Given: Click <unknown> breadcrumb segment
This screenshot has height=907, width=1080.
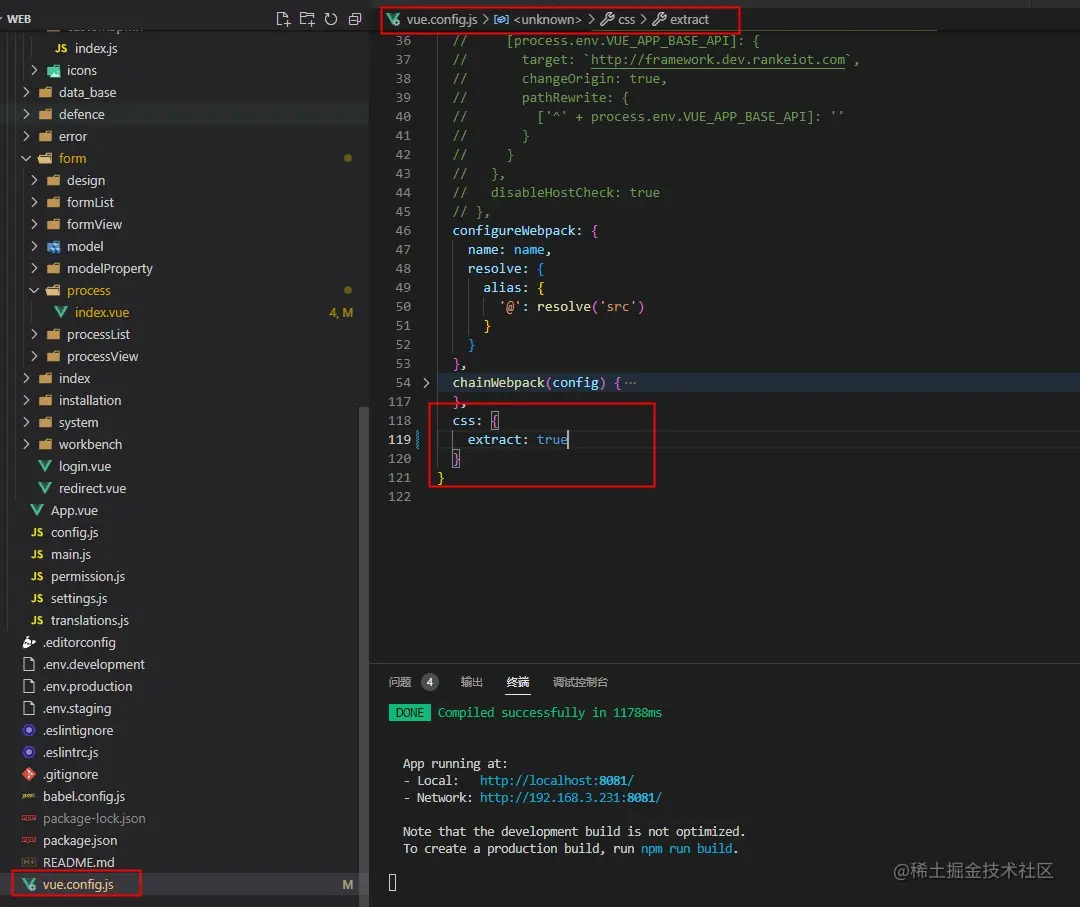Looking at the screenshot, I should pos(547,20).
